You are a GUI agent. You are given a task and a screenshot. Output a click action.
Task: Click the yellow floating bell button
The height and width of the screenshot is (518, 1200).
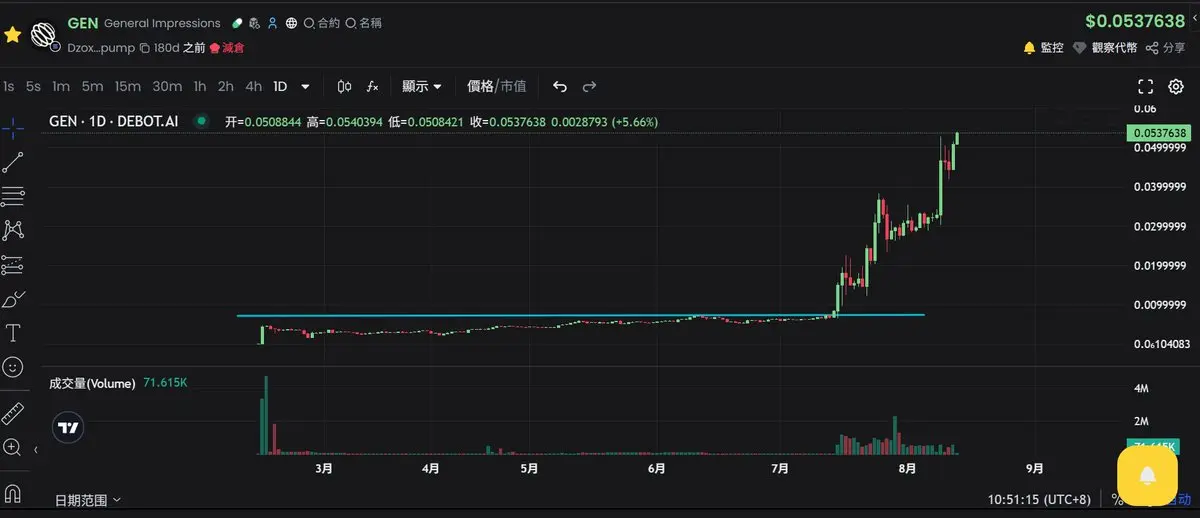(x=1147, y=476)
